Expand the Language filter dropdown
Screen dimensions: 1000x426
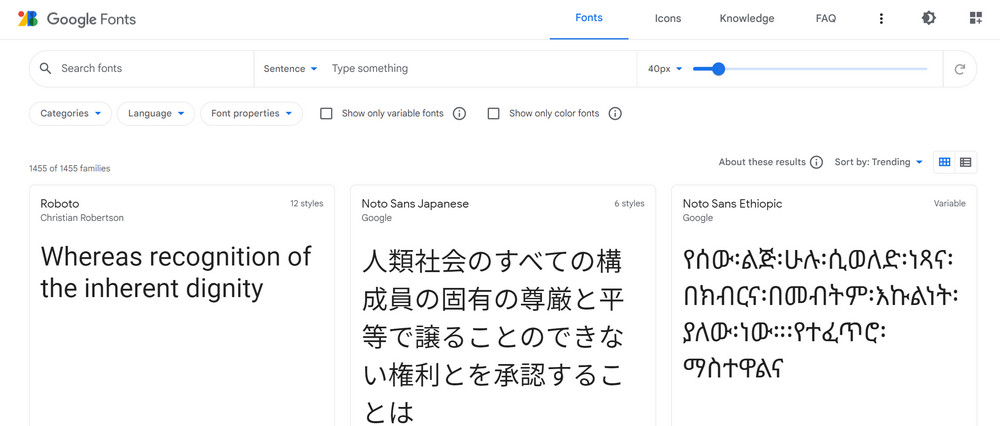156,114
